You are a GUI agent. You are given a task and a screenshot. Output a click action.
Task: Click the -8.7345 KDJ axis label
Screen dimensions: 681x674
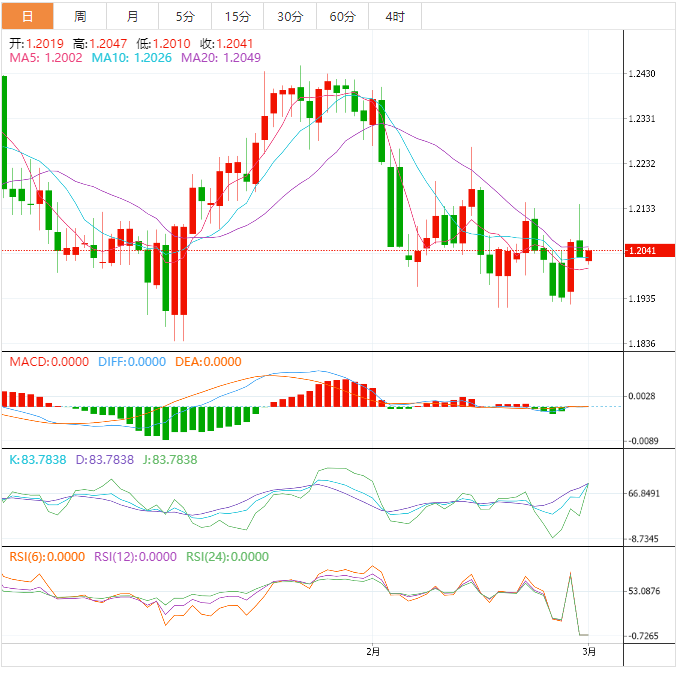[x=643, y=539]
